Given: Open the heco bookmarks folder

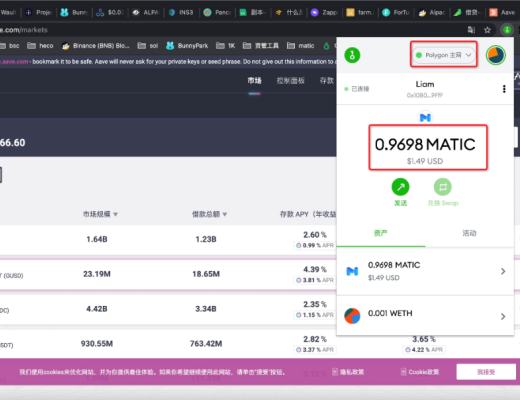Looking at the screenshot, I should 40,46.
